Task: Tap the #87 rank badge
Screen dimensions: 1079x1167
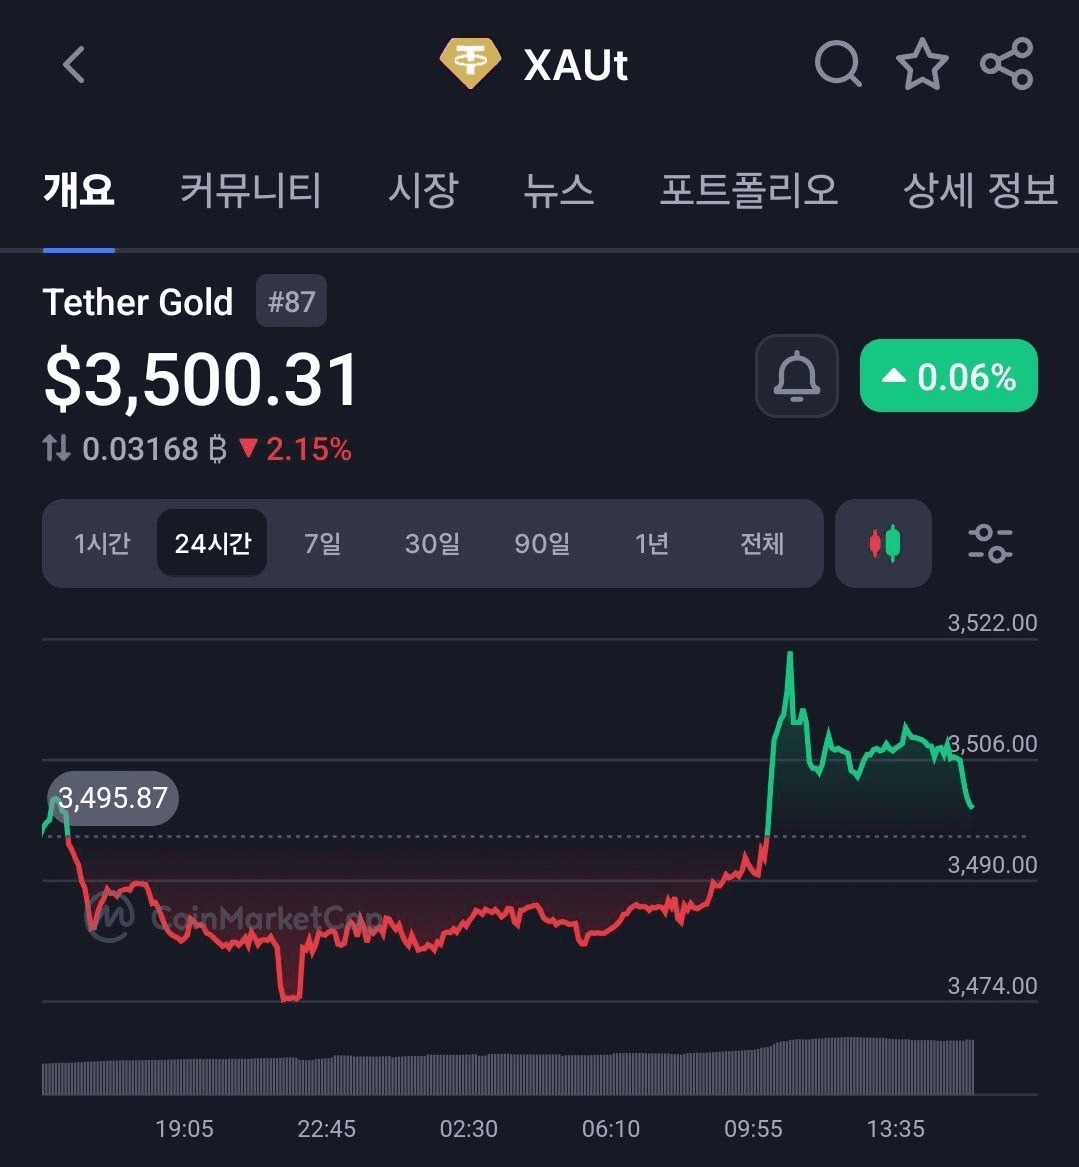Action: pos(291,301)
